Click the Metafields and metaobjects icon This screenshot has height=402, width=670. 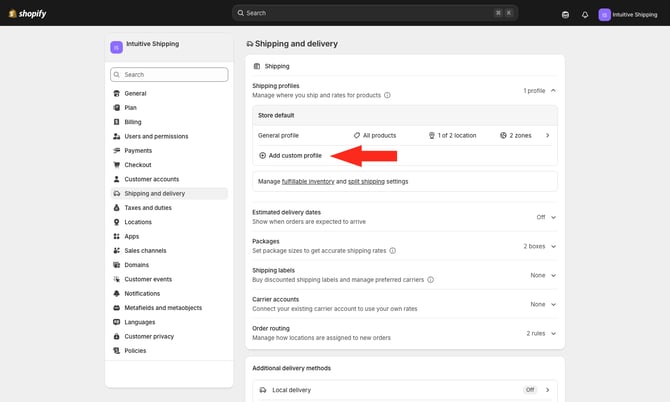[116, 308]
